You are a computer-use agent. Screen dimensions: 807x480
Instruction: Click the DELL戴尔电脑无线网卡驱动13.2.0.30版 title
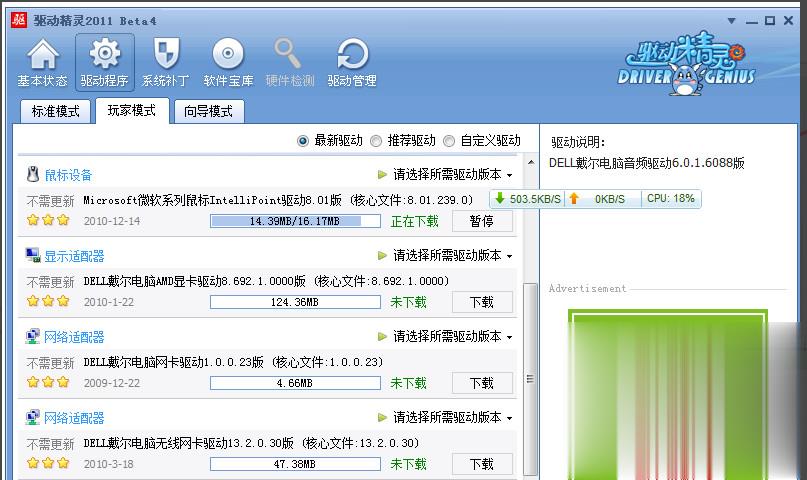point(188,443)
